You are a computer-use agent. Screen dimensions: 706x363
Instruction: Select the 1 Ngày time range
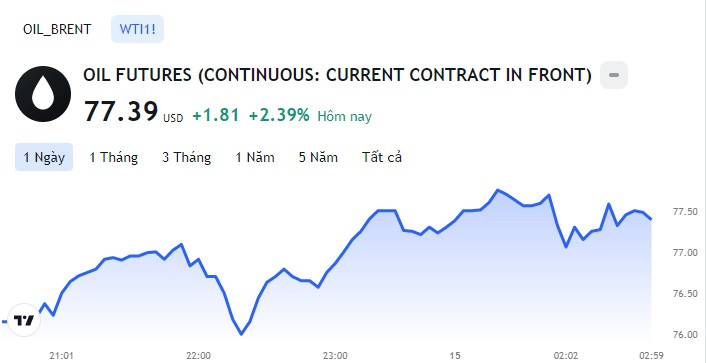click(44, 157)
